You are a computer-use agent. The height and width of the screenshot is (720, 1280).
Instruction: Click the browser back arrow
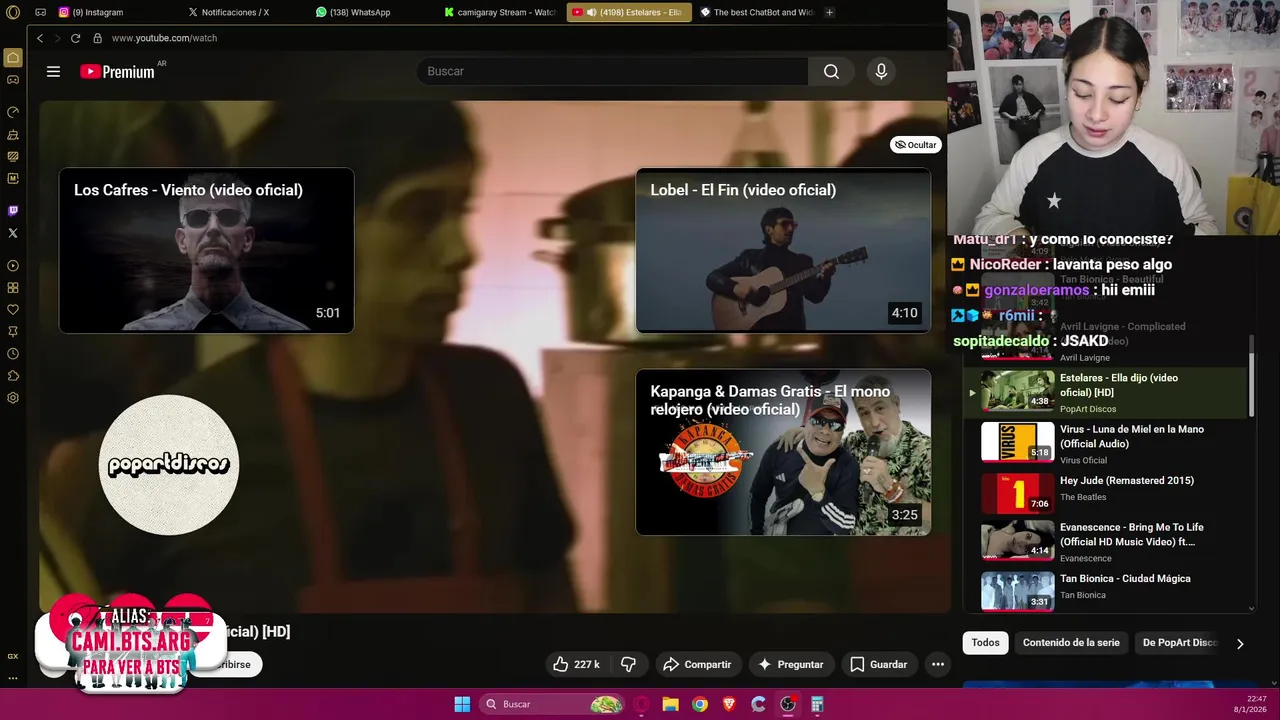click(x=40, y=38)
